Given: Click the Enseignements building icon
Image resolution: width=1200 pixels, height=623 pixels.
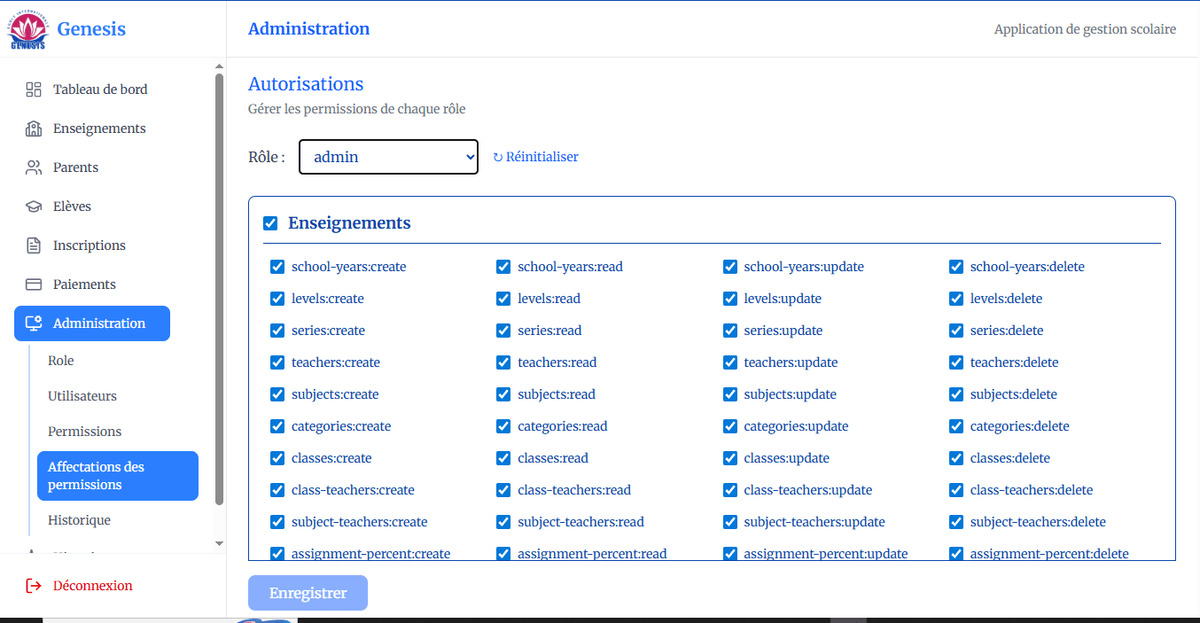Looking at the screenshot, I should [x=33, y=128].
